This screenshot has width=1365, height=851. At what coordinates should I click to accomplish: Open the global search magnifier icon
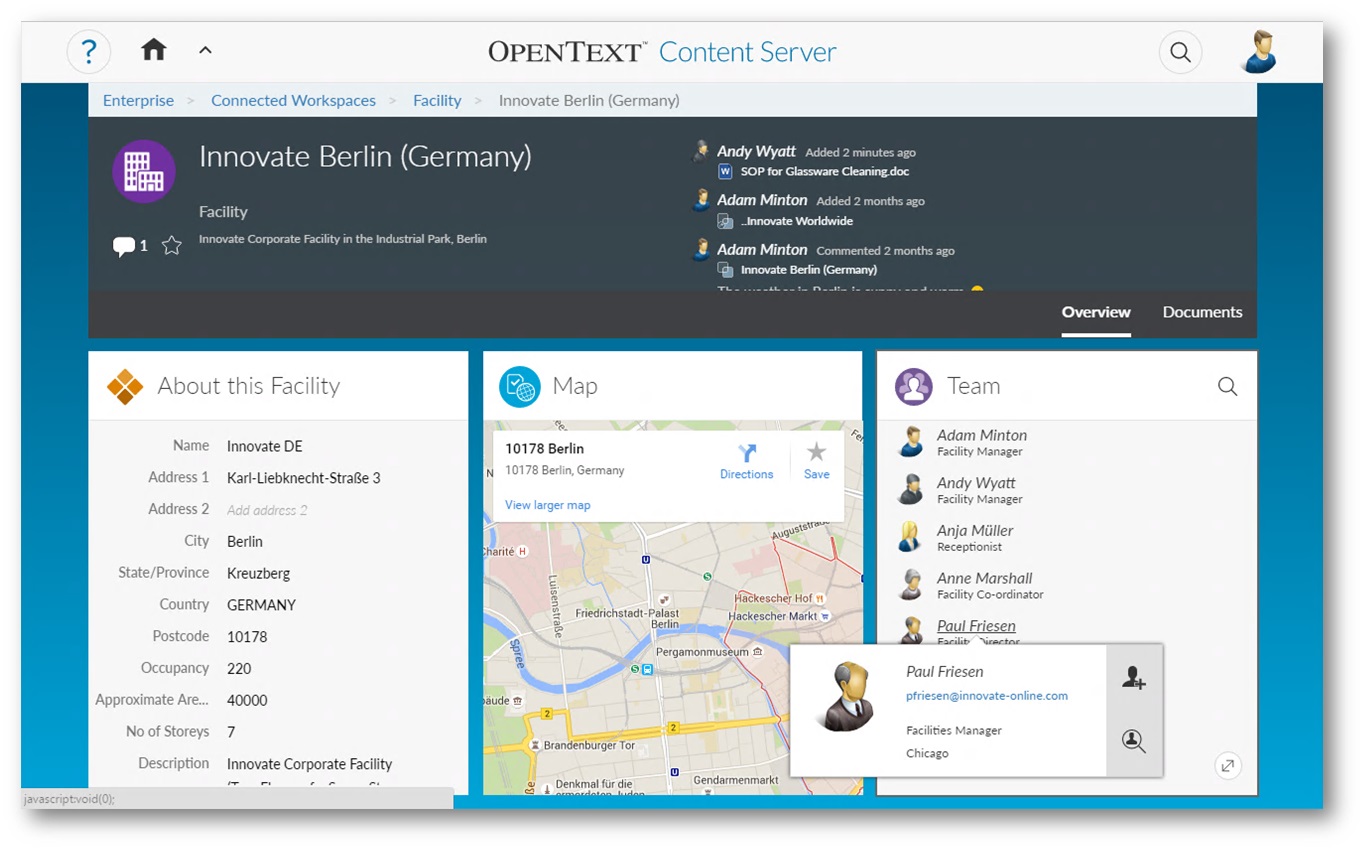point(1180,52)
